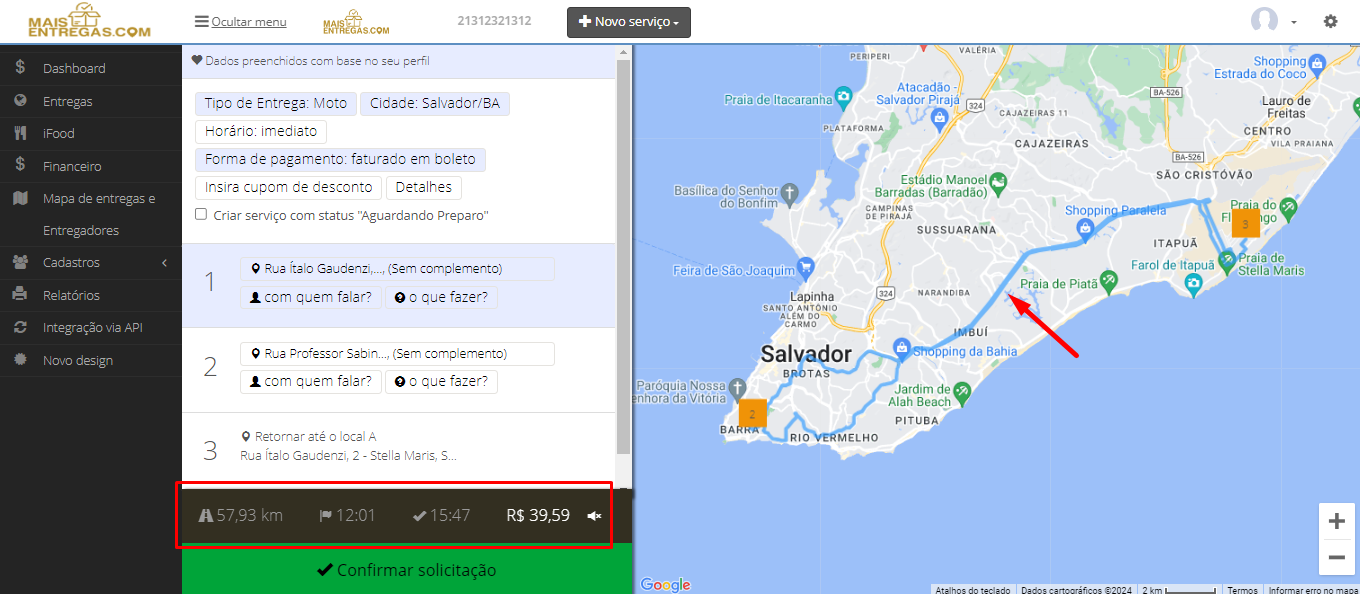
Task: Click Confirmar solicitação button
Action: [407, 570]
